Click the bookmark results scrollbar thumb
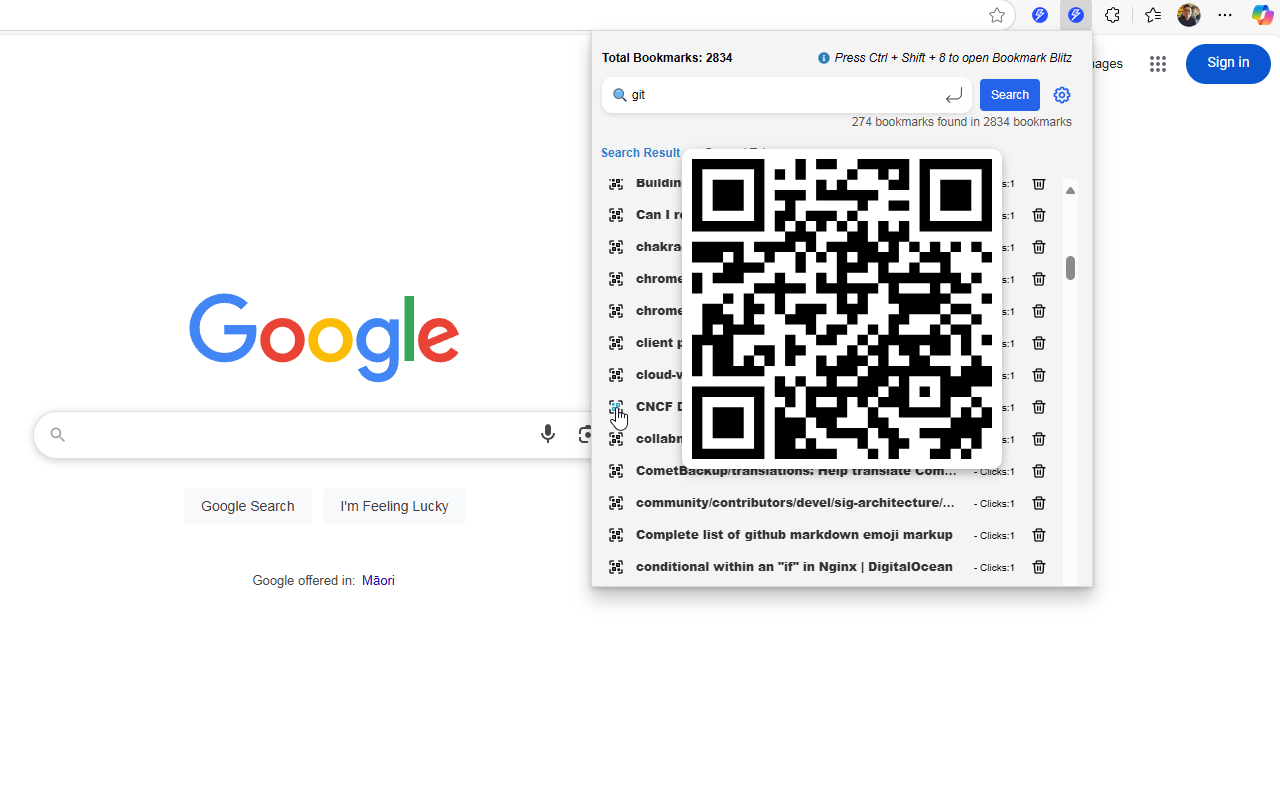The width and height of the screenshot is (1280, 800). tap(1070, 268)
